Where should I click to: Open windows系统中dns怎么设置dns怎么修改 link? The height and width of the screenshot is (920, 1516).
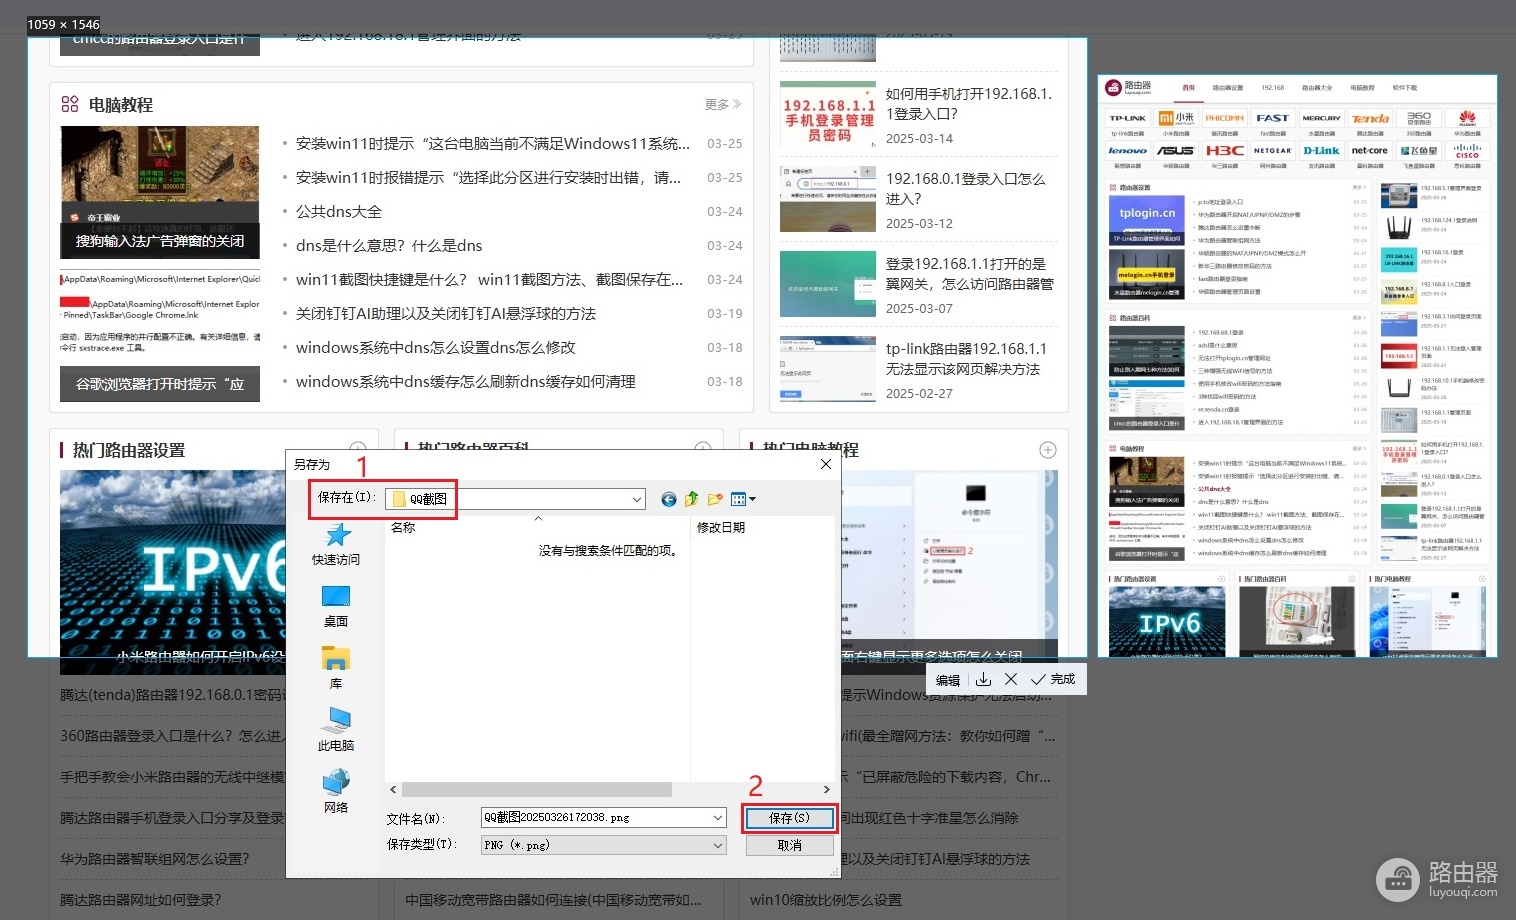tap(436, 347)
